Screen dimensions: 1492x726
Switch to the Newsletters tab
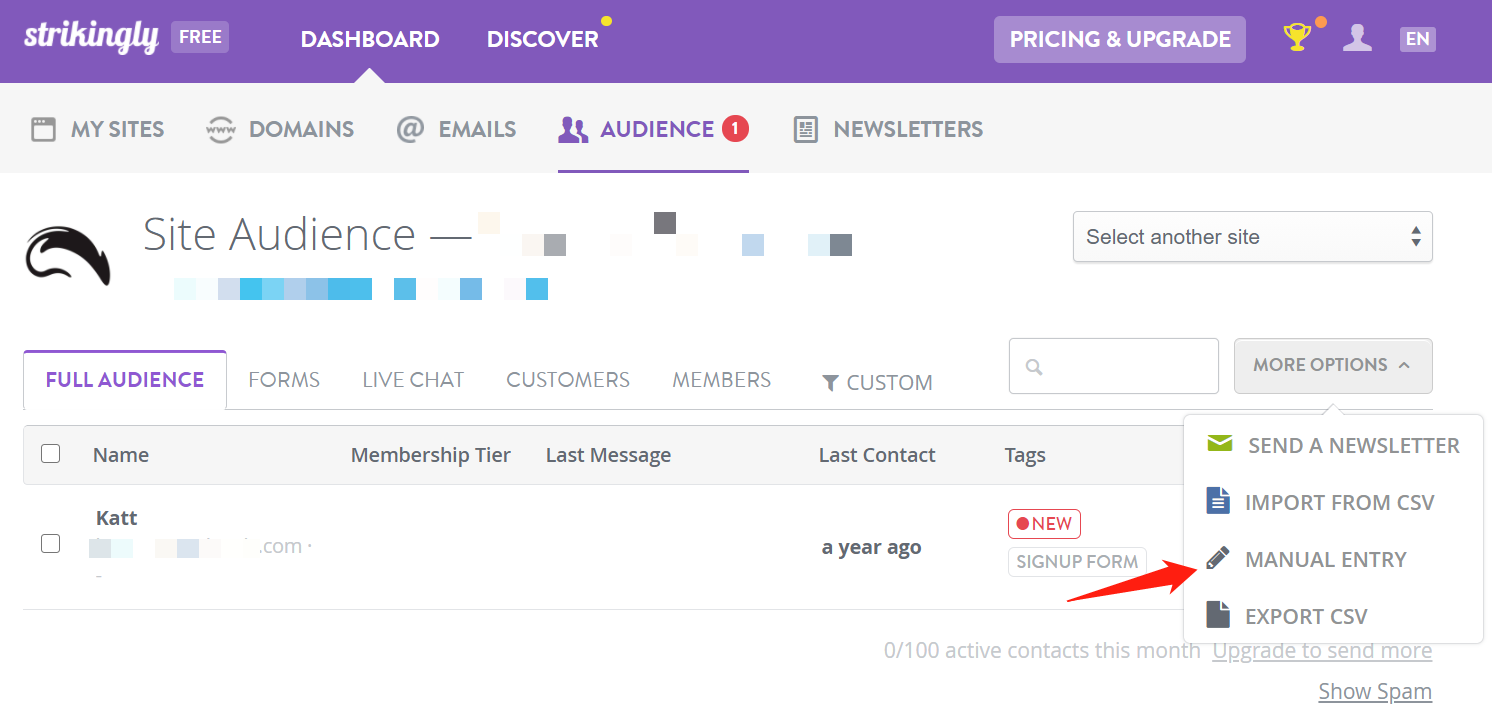[888, 129]
